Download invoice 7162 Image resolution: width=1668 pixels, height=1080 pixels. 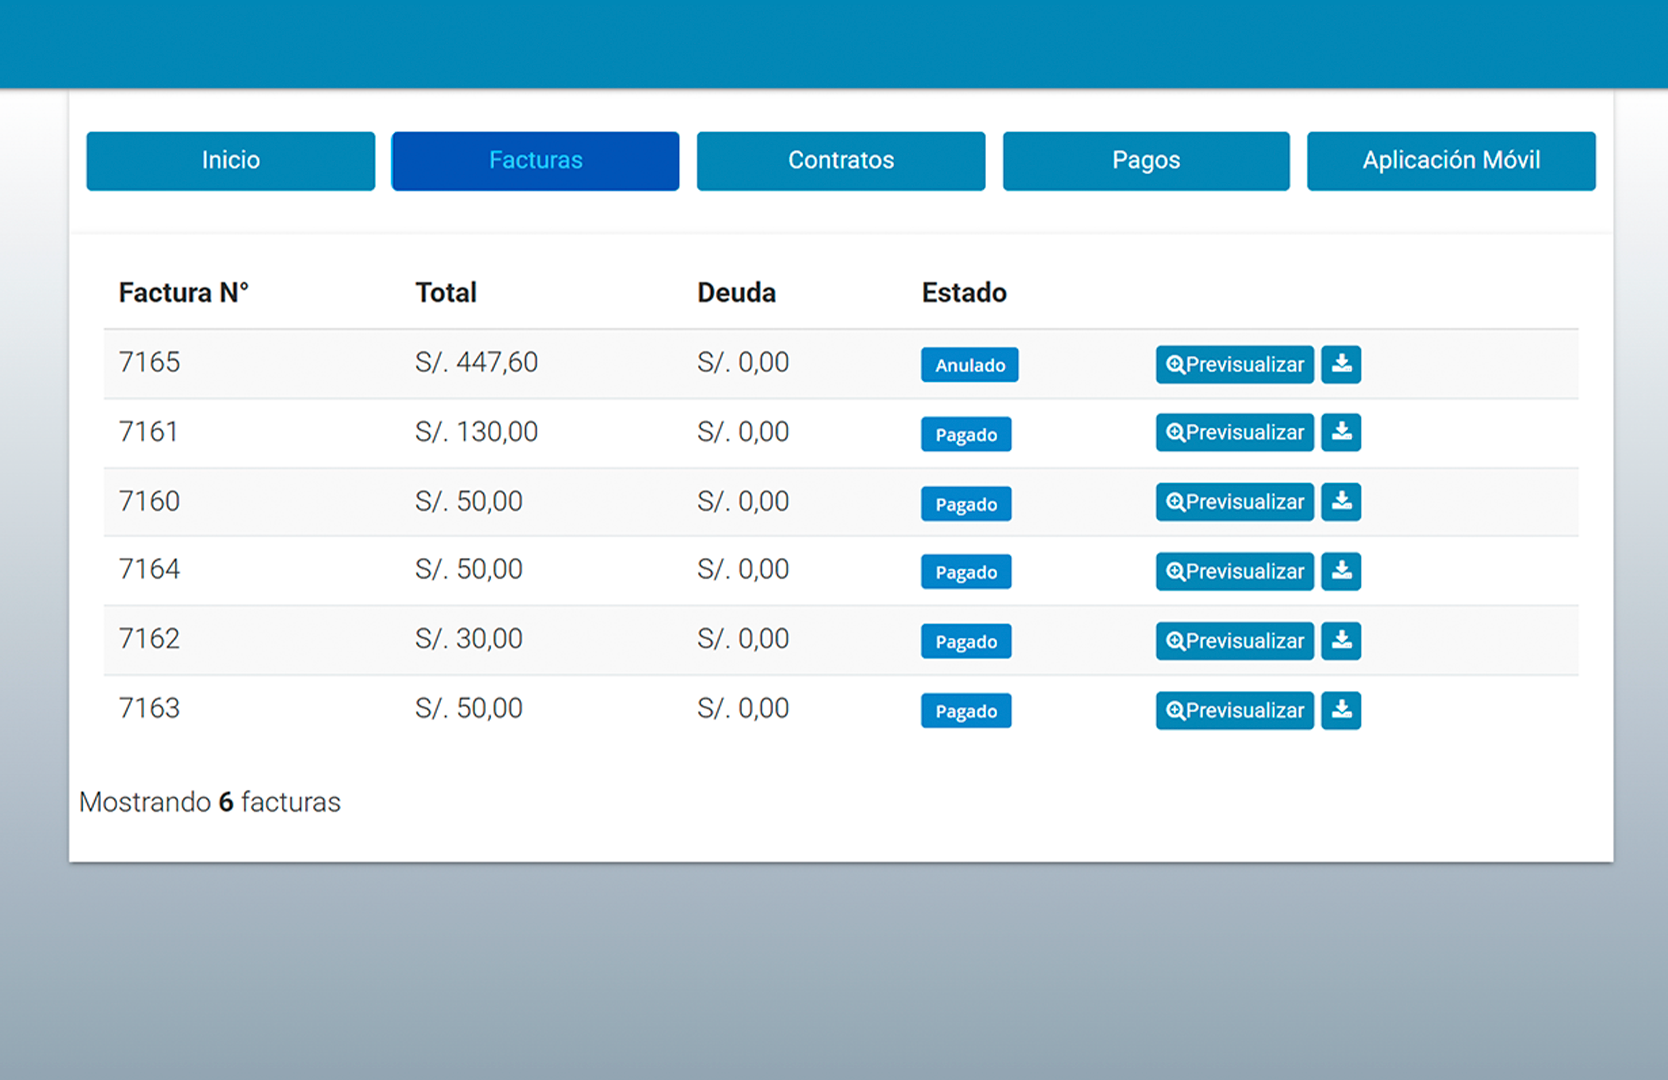(1340, 641)
